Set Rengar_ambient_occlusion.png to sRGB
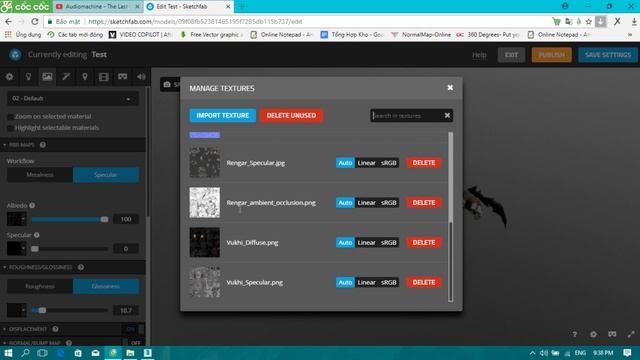Image resolution: width=640 pixels, height=360 pixels. click(x=389, y=203)
